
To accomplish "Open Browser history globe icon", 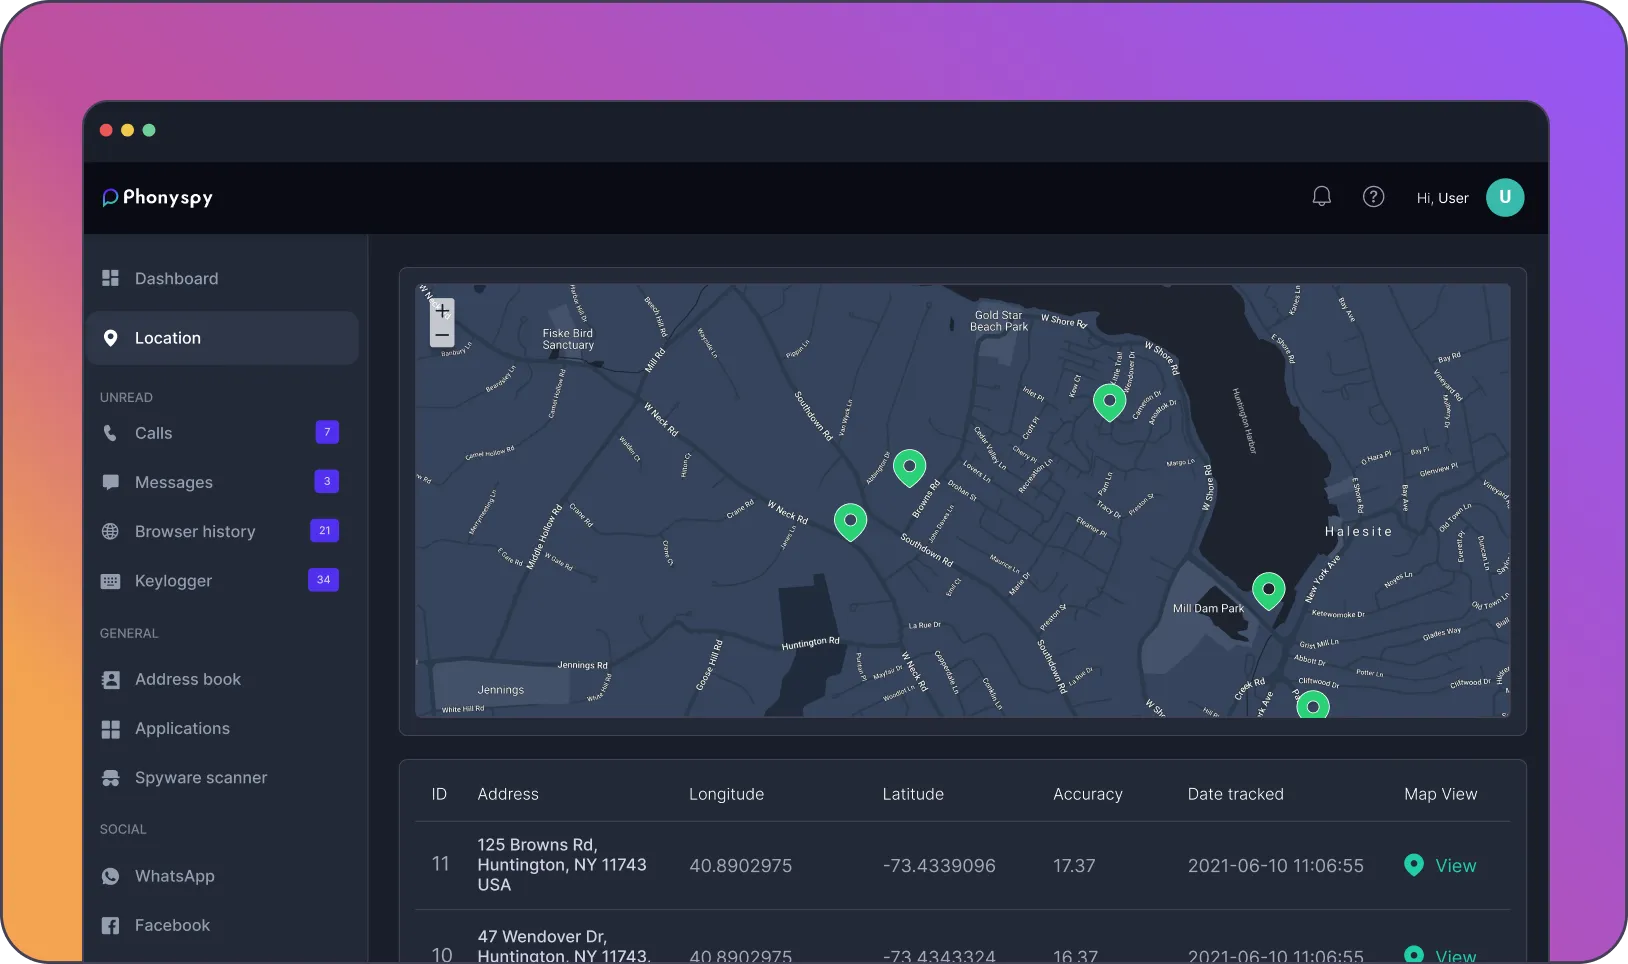I will pos(111,531).
